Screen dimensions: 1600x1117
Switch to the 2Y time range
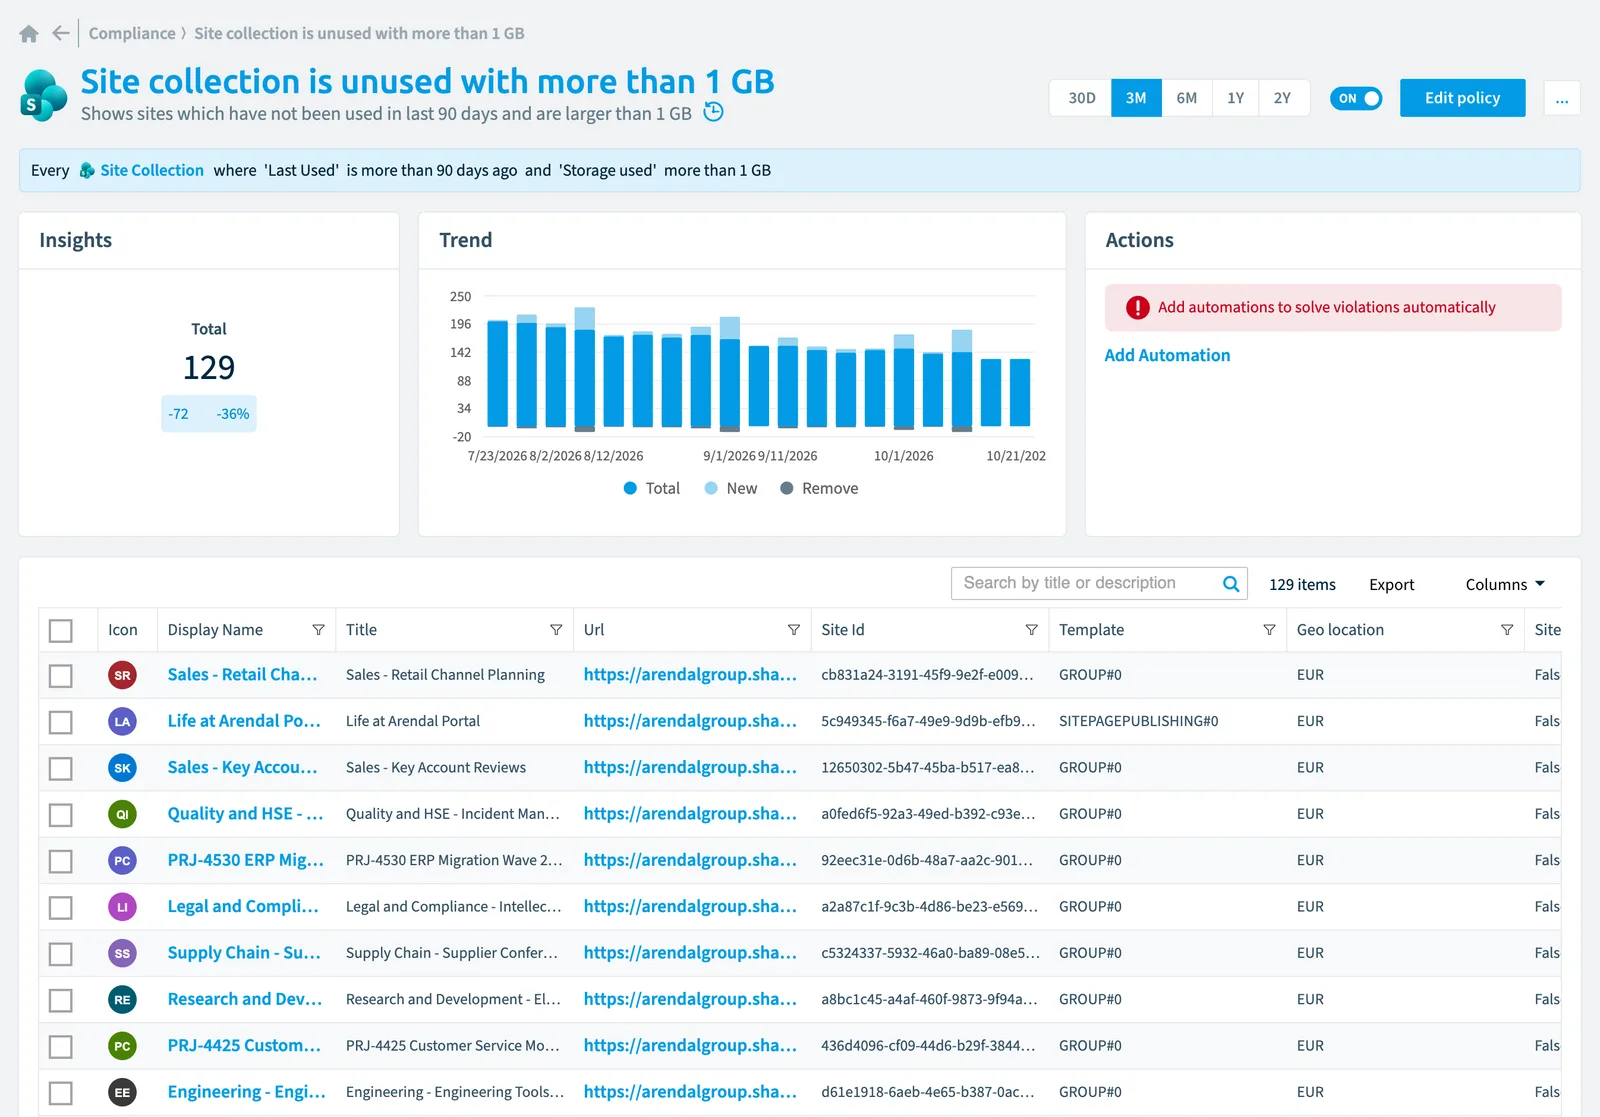coord(1283,98)
